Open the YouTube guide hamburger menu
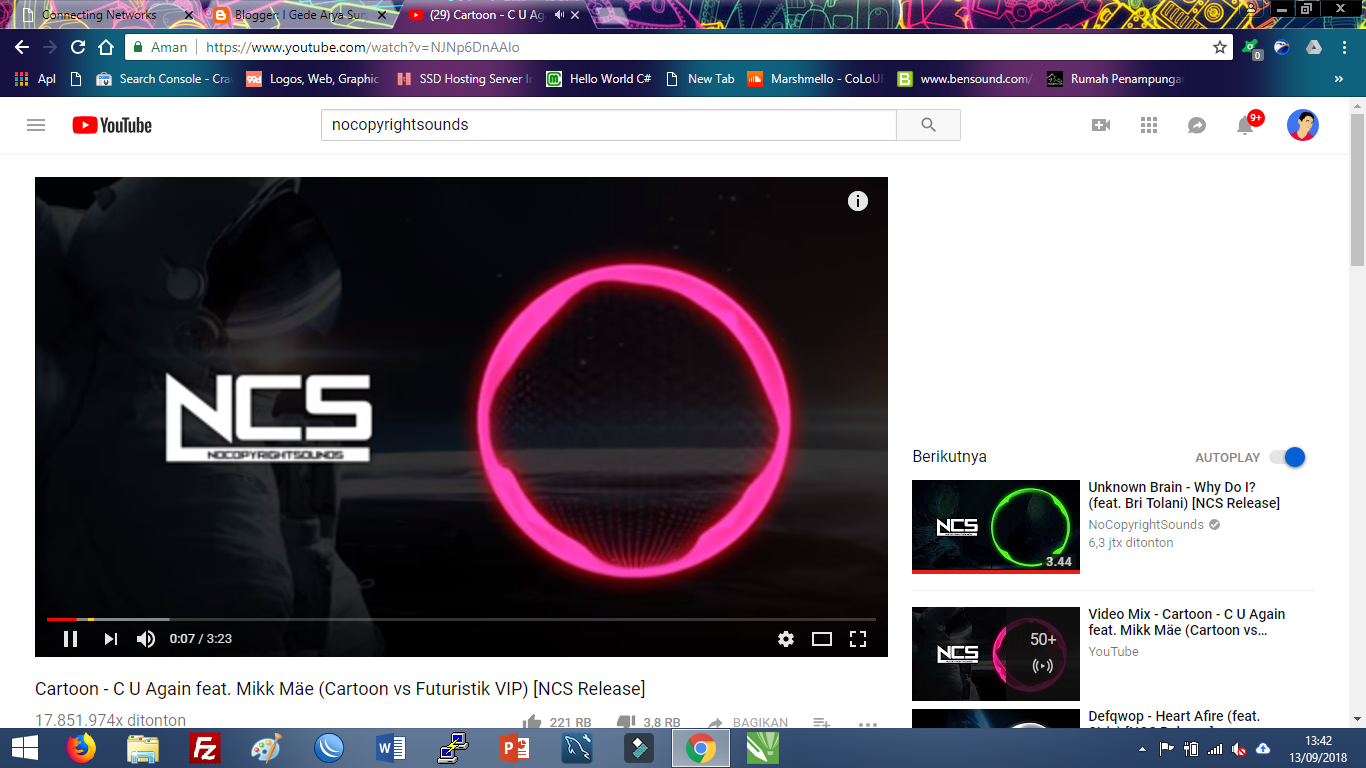Image resolution: width=1366 pixels, height=768 pixels. coord(36,125)
